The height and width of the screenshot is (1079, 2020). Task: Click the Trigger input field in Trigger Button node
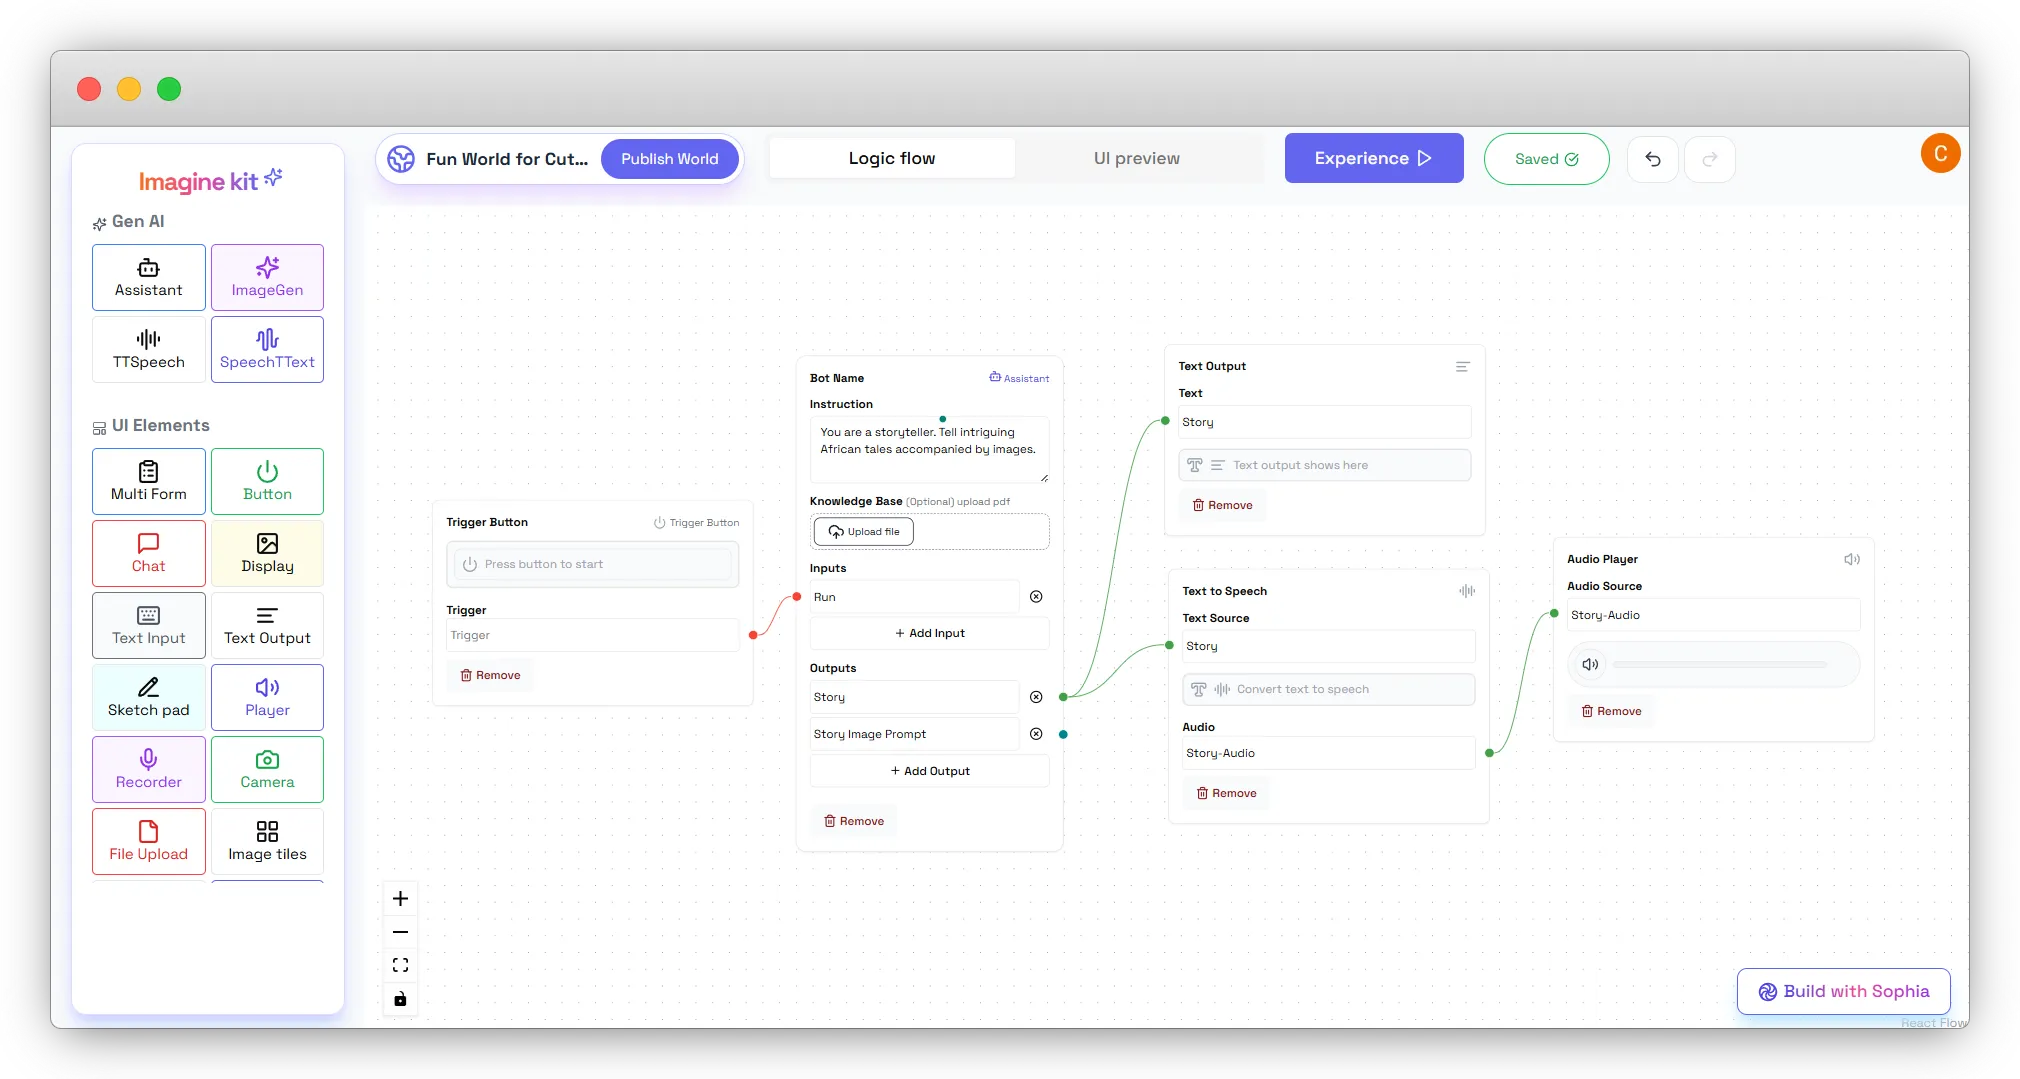[592, 635]
